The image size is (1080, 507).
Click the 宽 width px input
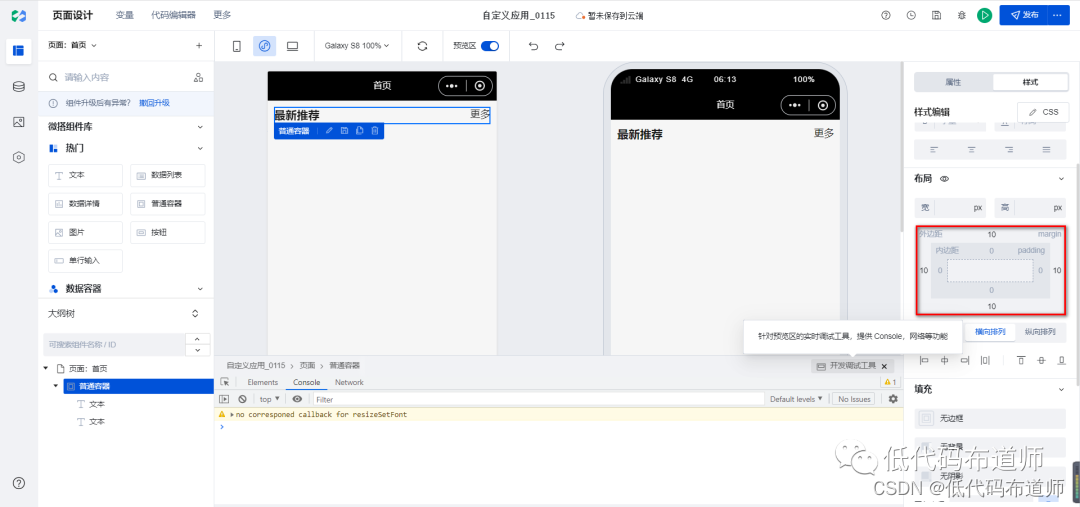[951, 207]
